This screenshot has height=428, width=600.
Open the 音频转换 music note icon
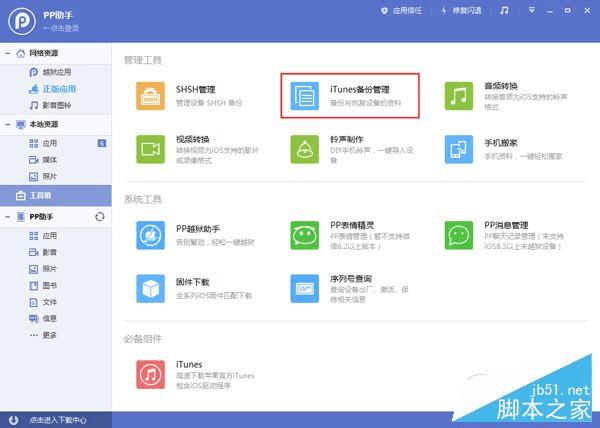coord(459,96)
